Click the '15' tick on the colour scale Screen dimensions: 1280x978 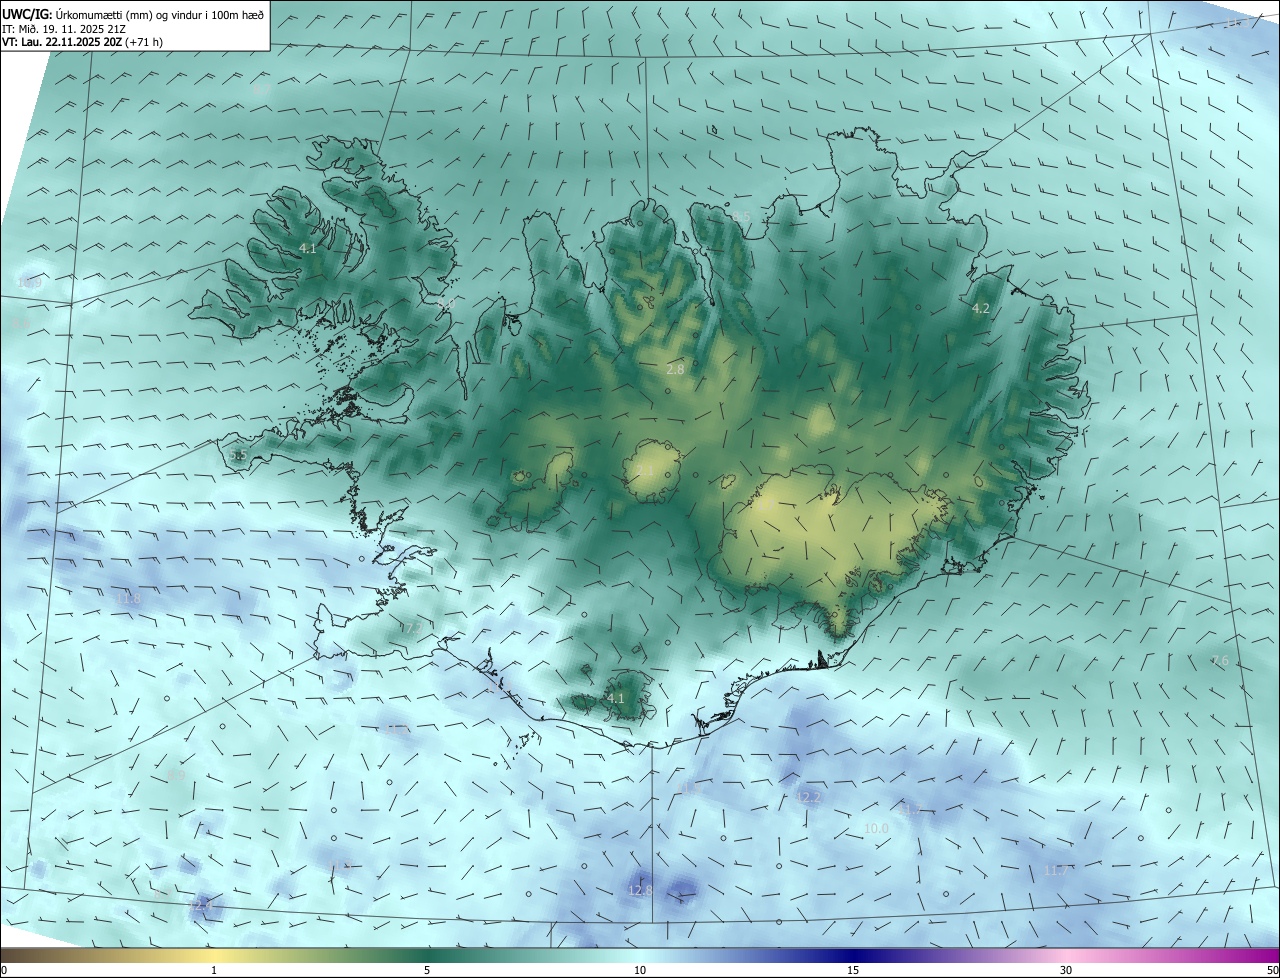(x=853, y=970)
